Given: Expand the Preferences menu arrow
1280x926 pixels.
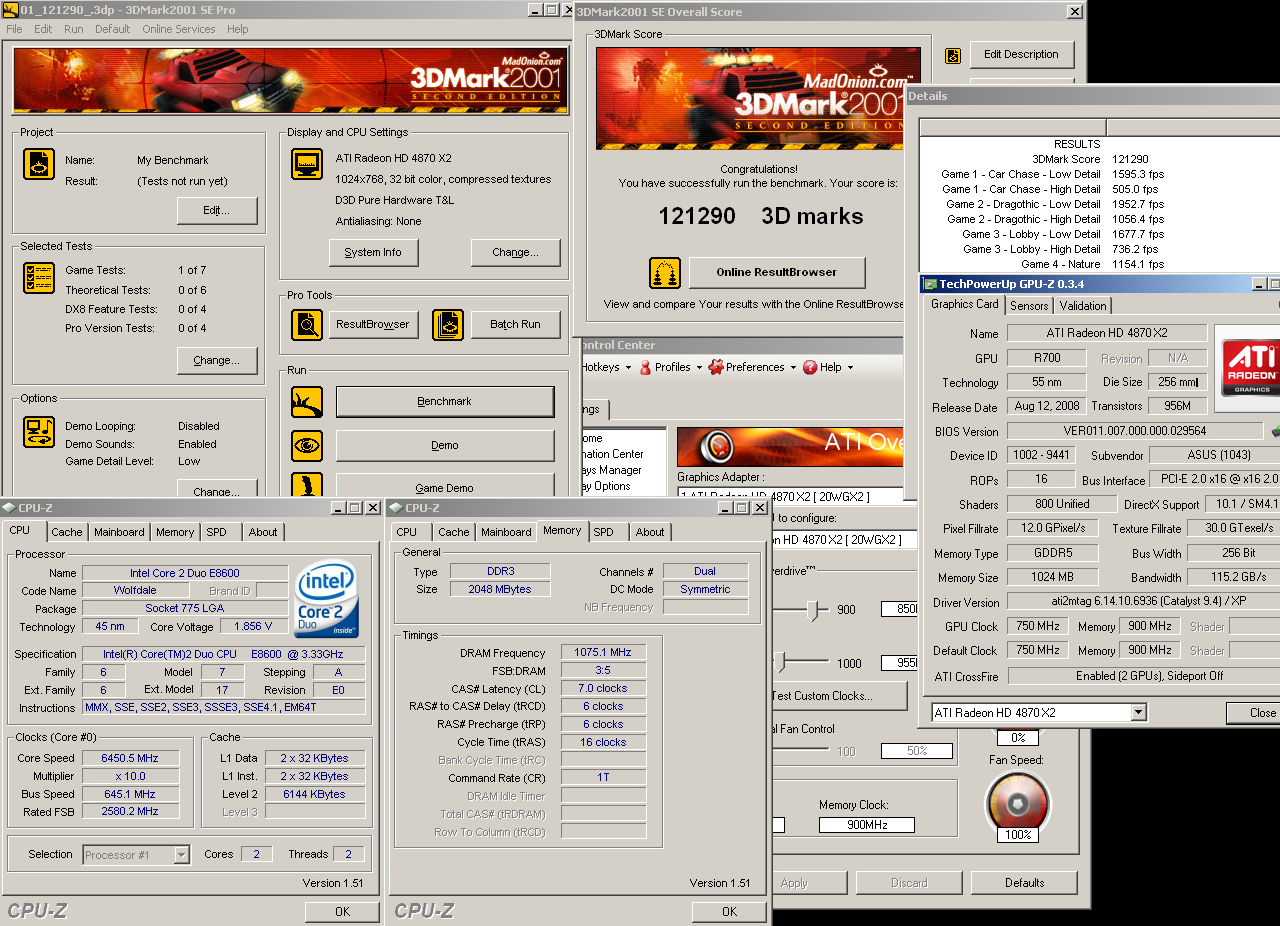Looking at the screenshot, I should [x=792, y=367].
